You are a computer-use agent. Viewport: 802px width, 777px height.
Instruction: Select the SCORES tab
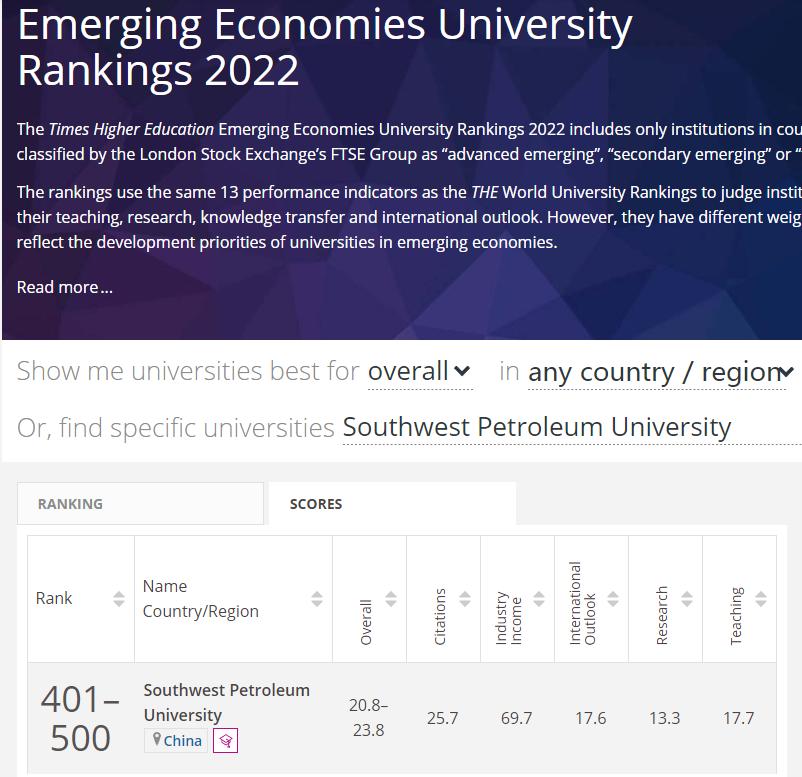pos(316,504)
